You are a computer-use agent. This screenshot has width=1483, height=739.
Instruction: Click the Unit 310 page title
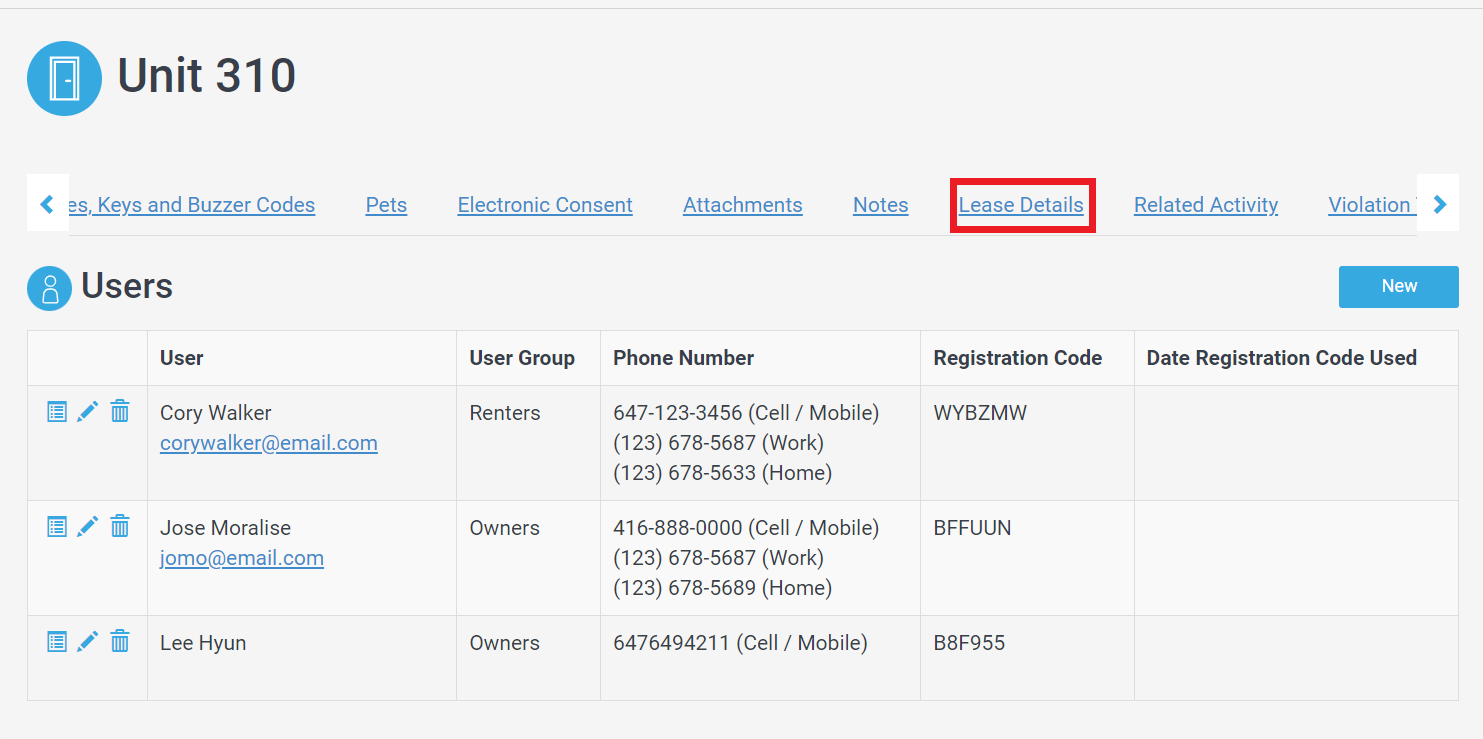(207, 76)
